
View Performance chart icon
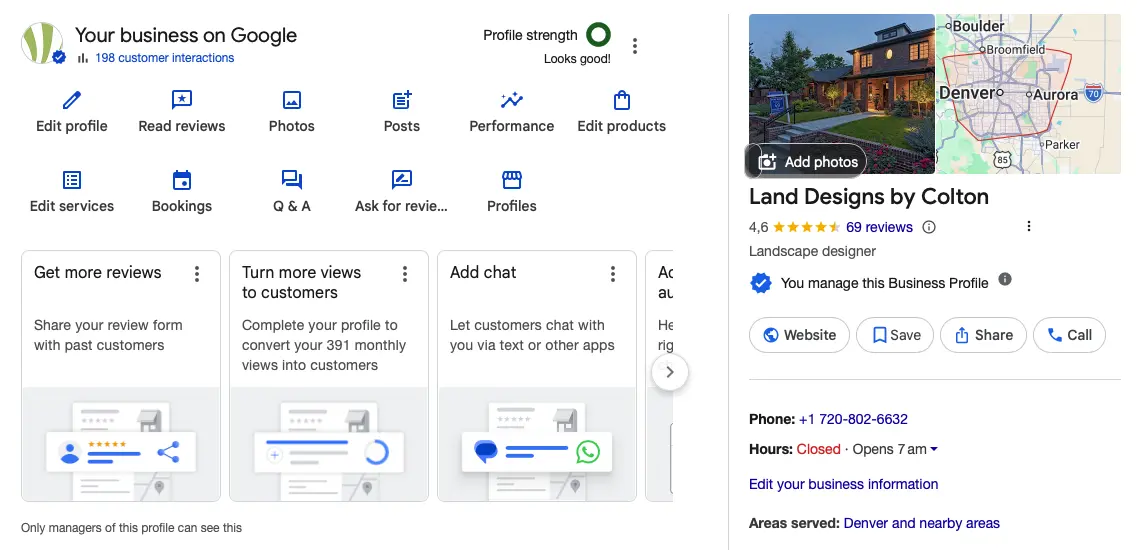(x=512, y=101)
